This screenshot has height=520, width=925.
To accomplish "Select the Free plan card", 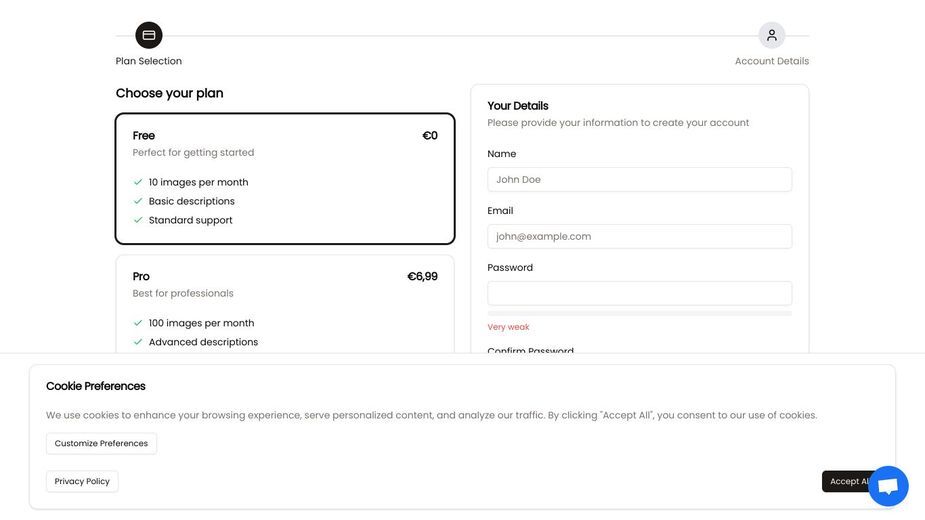I will (285, 179).
